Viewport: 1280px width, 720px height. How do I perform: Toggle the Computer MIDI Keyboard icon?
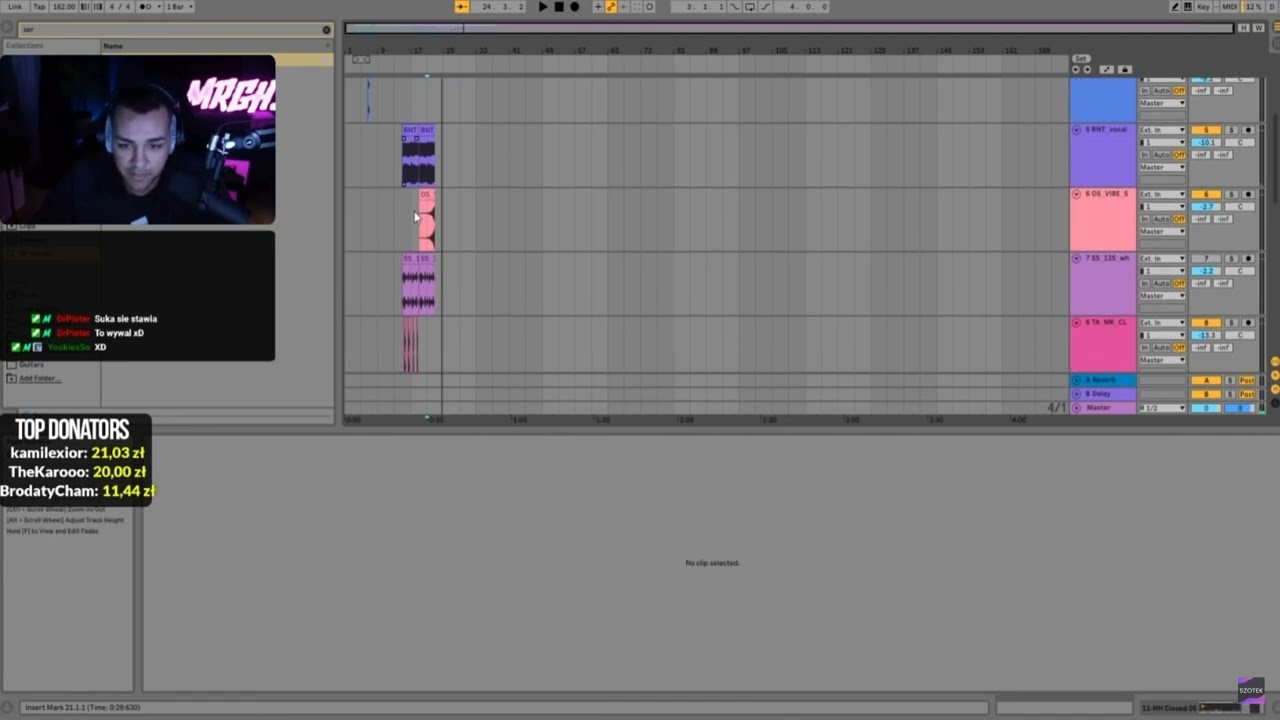[1188, 7]
